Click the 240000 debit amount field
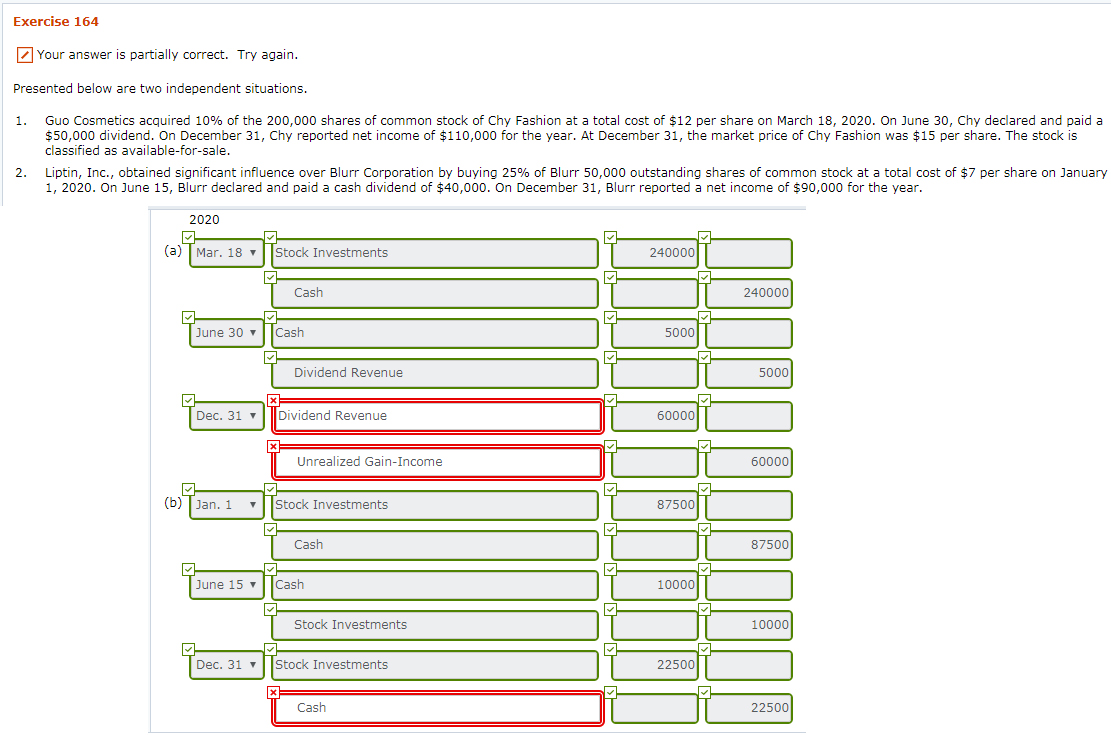The image size is (1111, 735). pos(655,253)
